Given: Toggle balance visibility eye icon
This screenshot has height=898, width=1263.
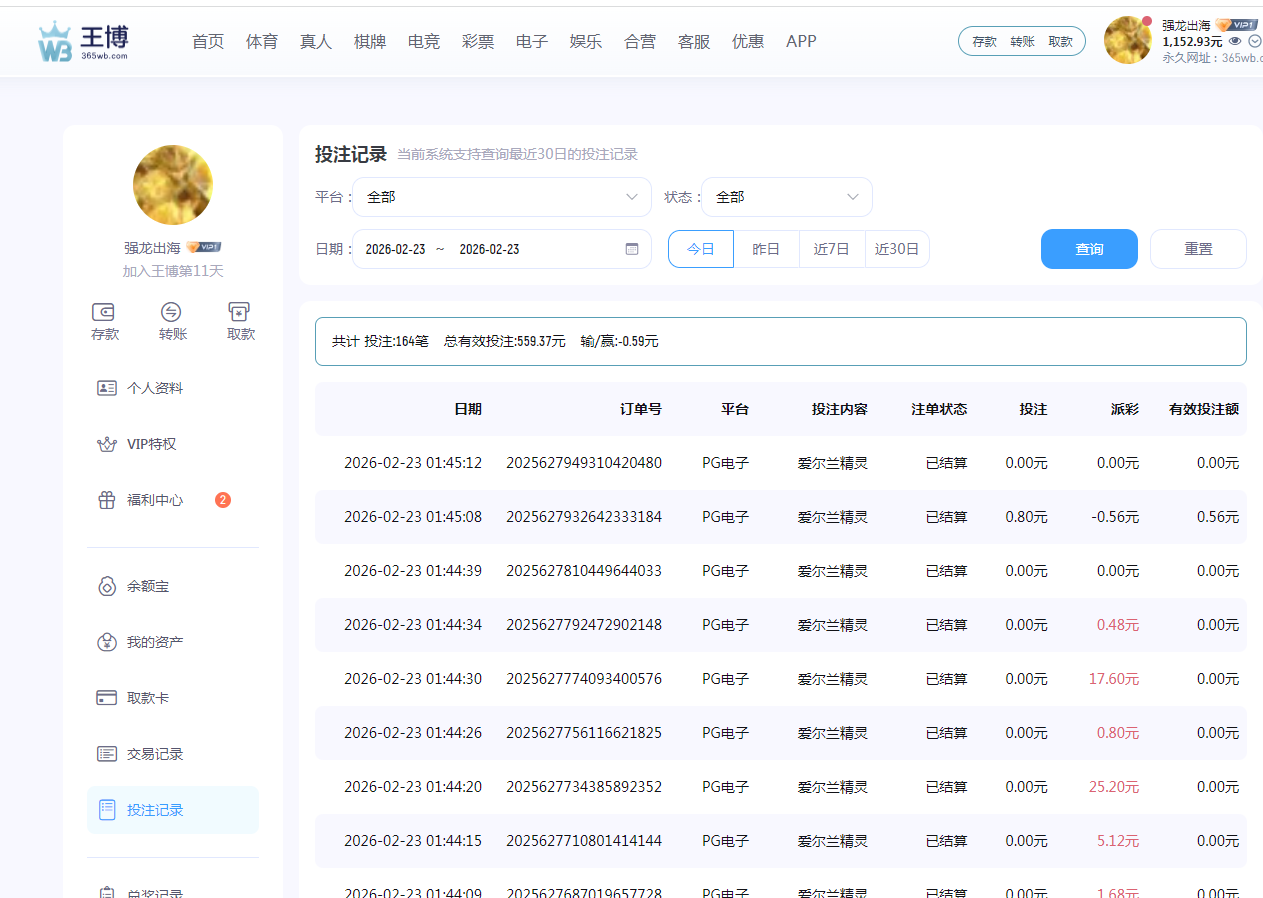Looking at the screenshot, I should click(1235, 41).
